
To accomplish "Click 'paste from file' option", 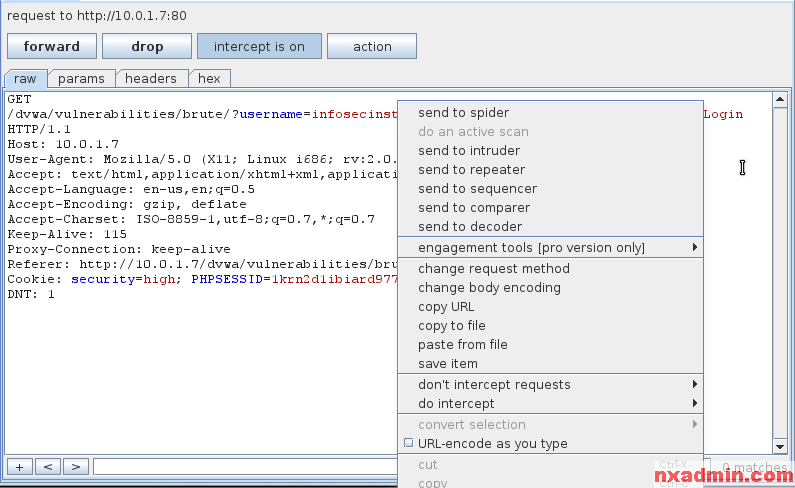I will [x=551, y=345].
